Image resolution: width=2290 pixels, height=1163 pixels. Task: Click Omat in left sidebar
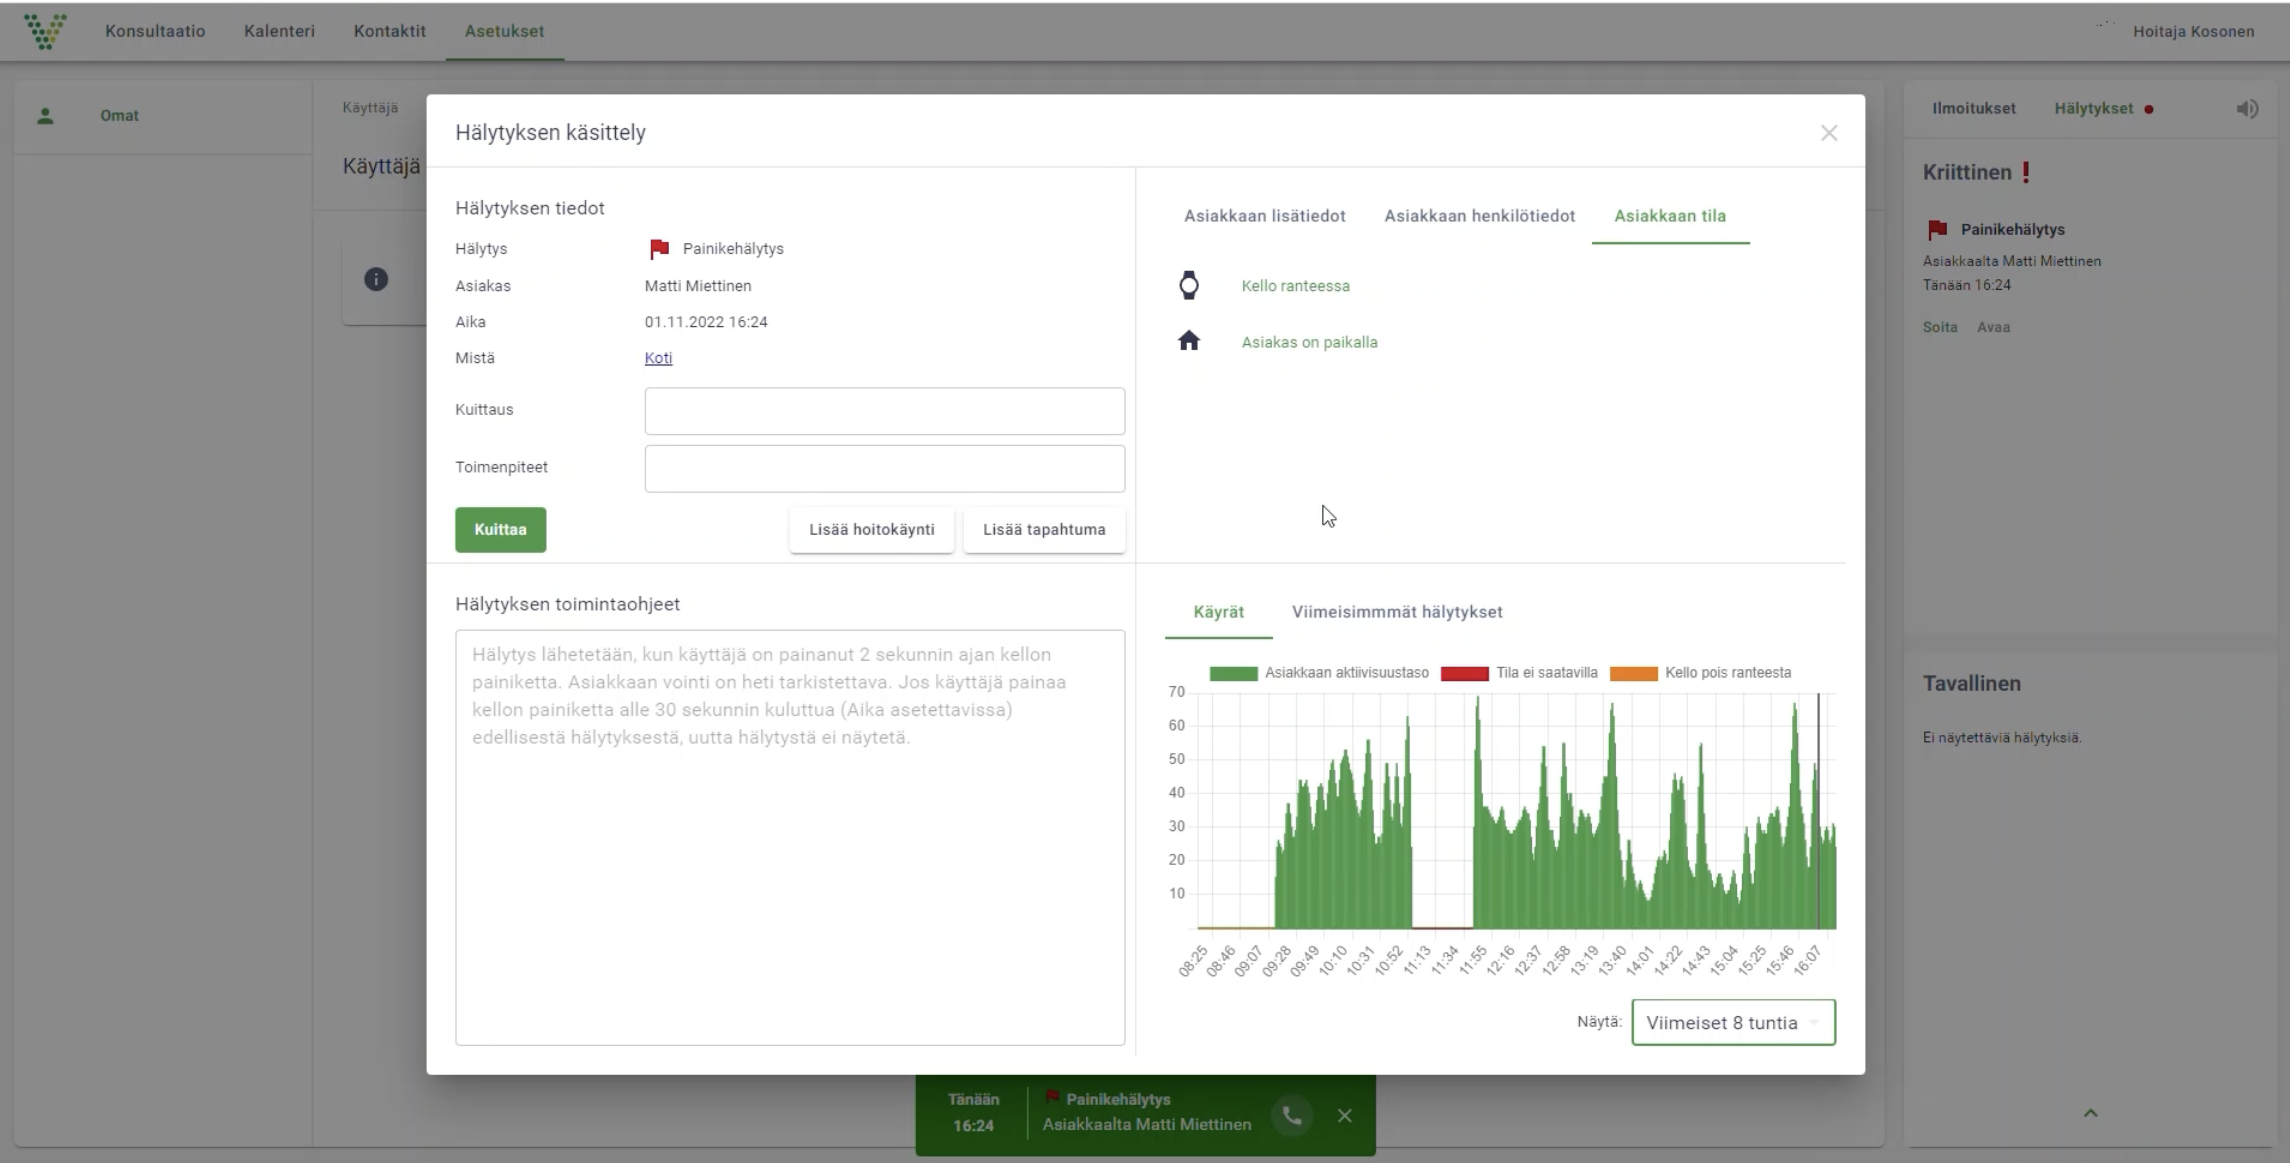click(x=119, y=116)
